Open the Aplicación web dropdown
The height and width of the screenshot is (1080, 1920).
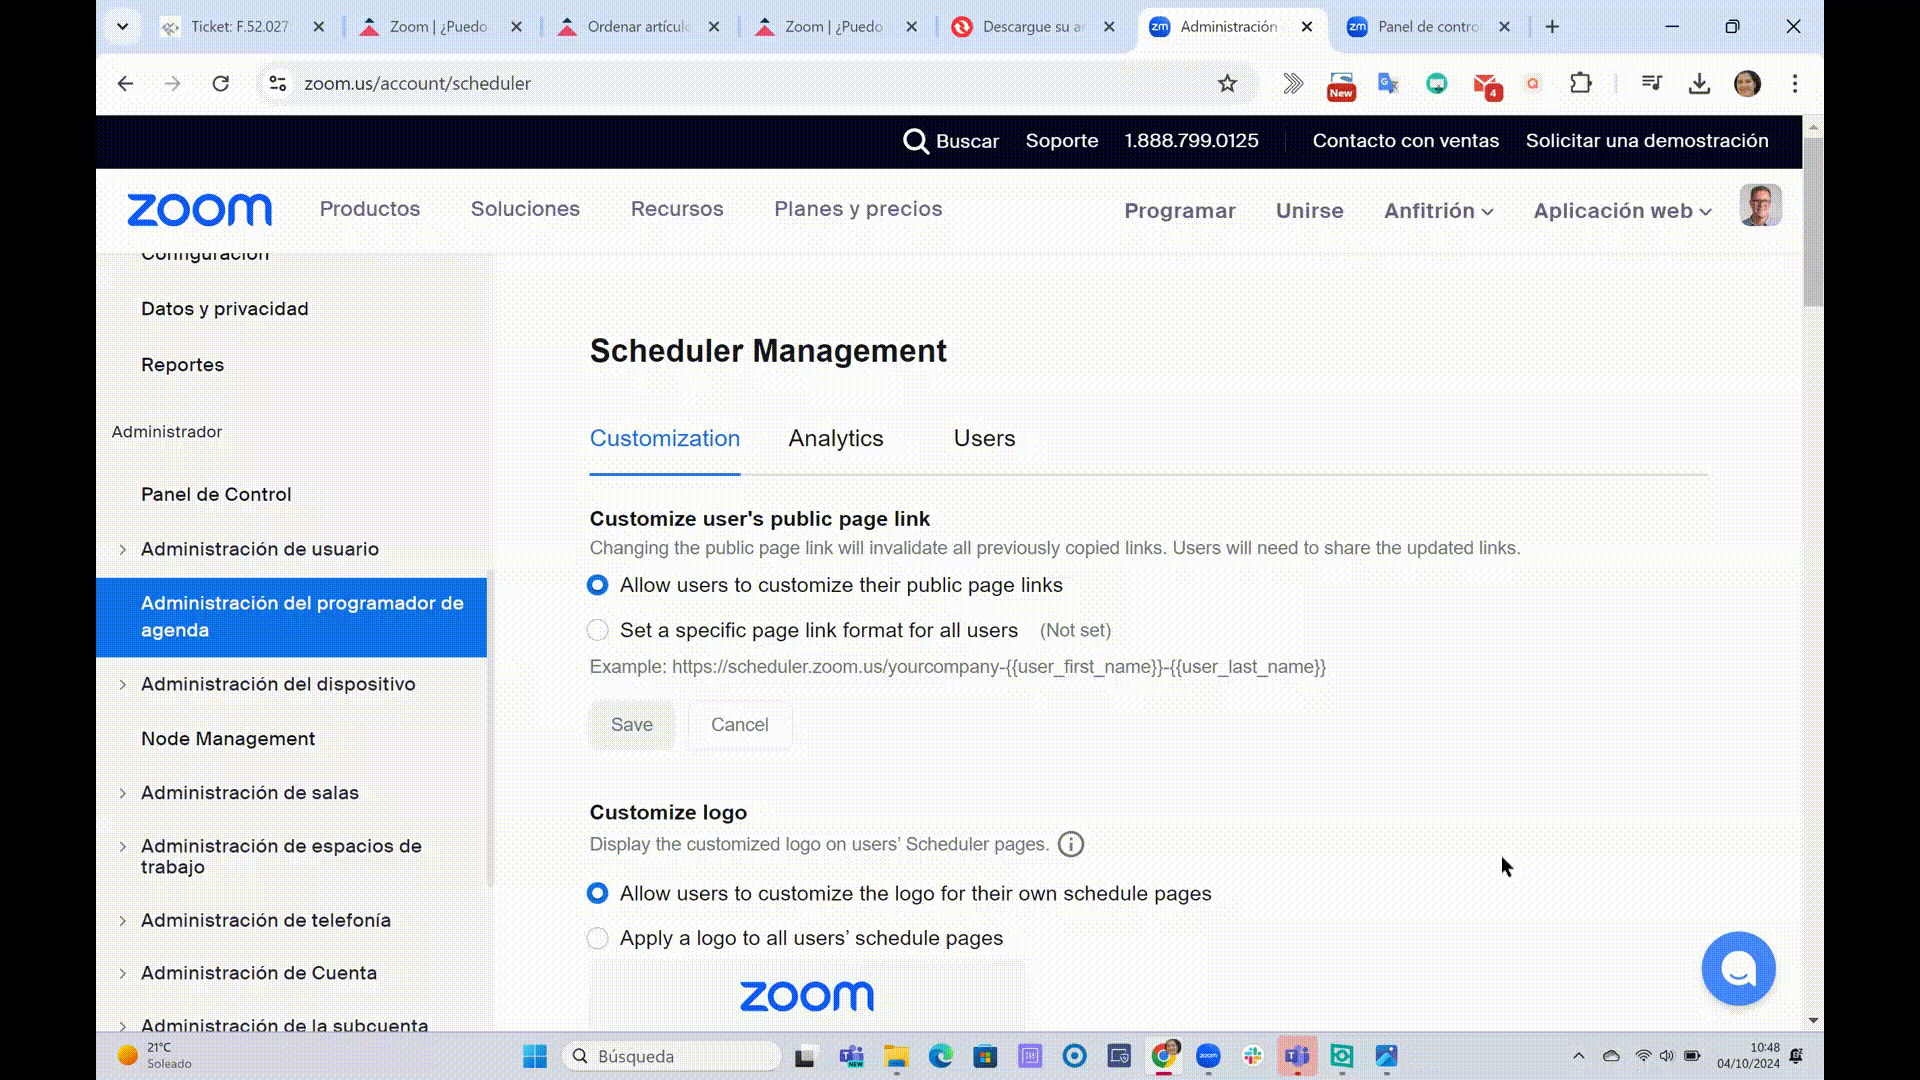pos(1622,211)
